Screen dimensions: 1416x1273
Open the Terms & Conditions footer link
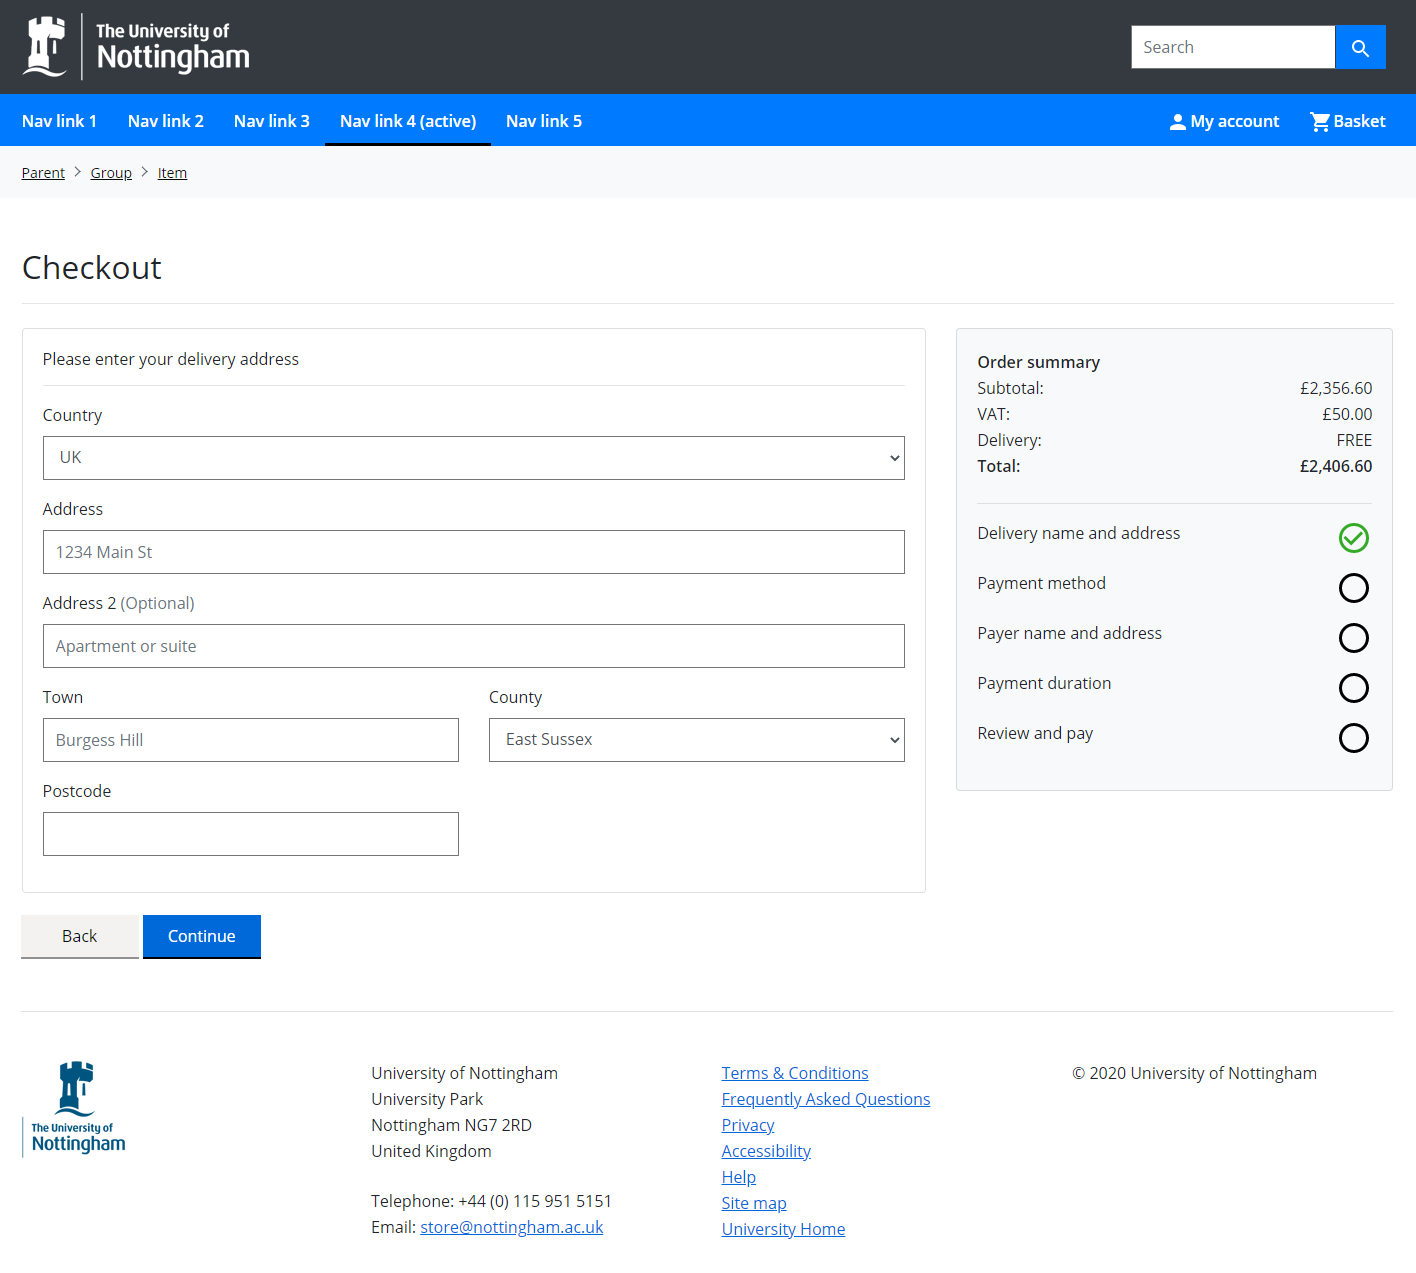coord(794,1073)
